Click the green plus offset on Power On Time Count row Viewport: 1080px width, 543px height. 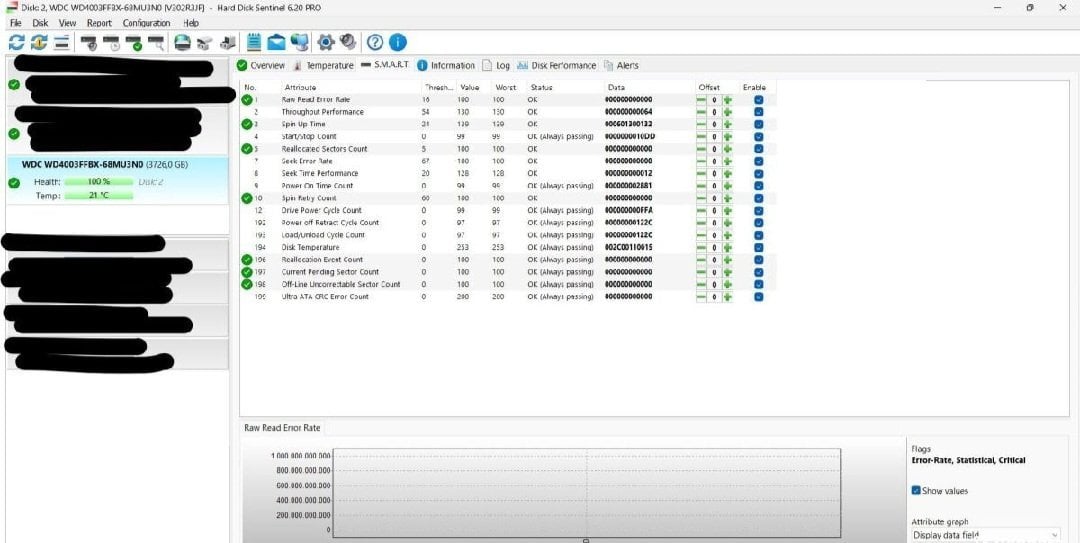click(727, 186)
